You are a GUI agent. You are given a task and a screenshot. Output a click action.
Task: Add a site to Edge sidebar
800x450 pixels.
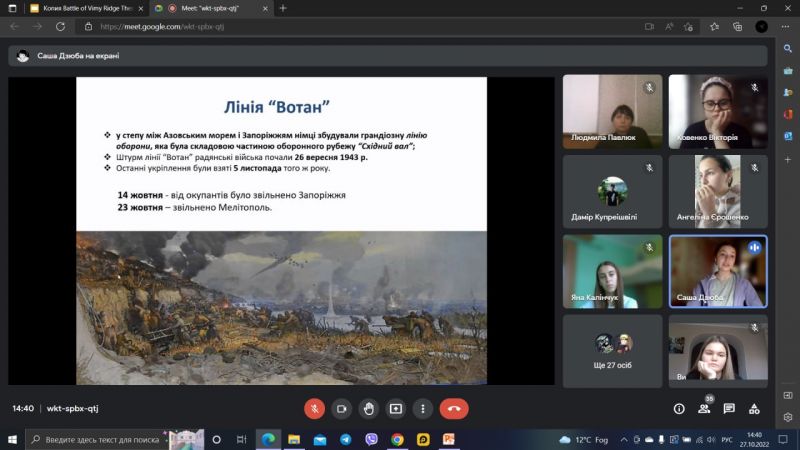[788, 160]
